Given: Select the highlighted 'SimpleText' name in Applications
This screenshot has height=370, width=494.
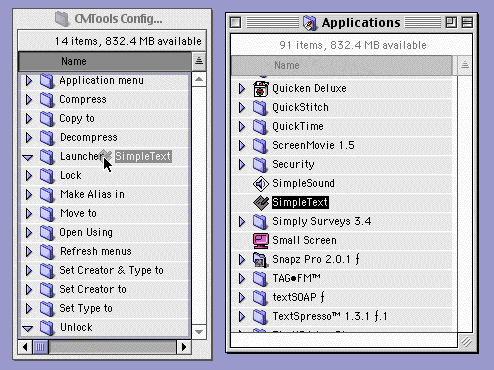Looking at the screenshot, I should click(x=300, y=202).
